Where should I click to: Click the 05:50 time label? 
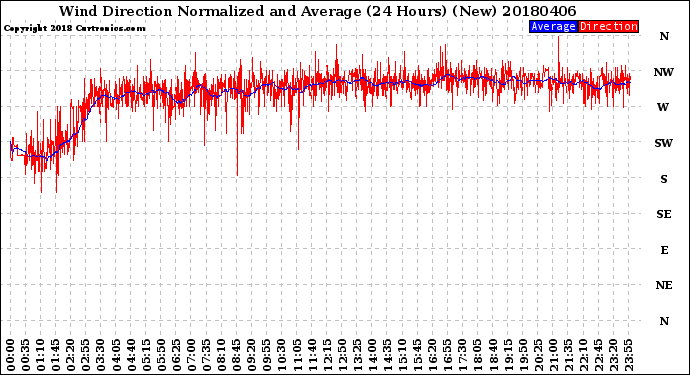pyautogui.click(x=161, y=355)
